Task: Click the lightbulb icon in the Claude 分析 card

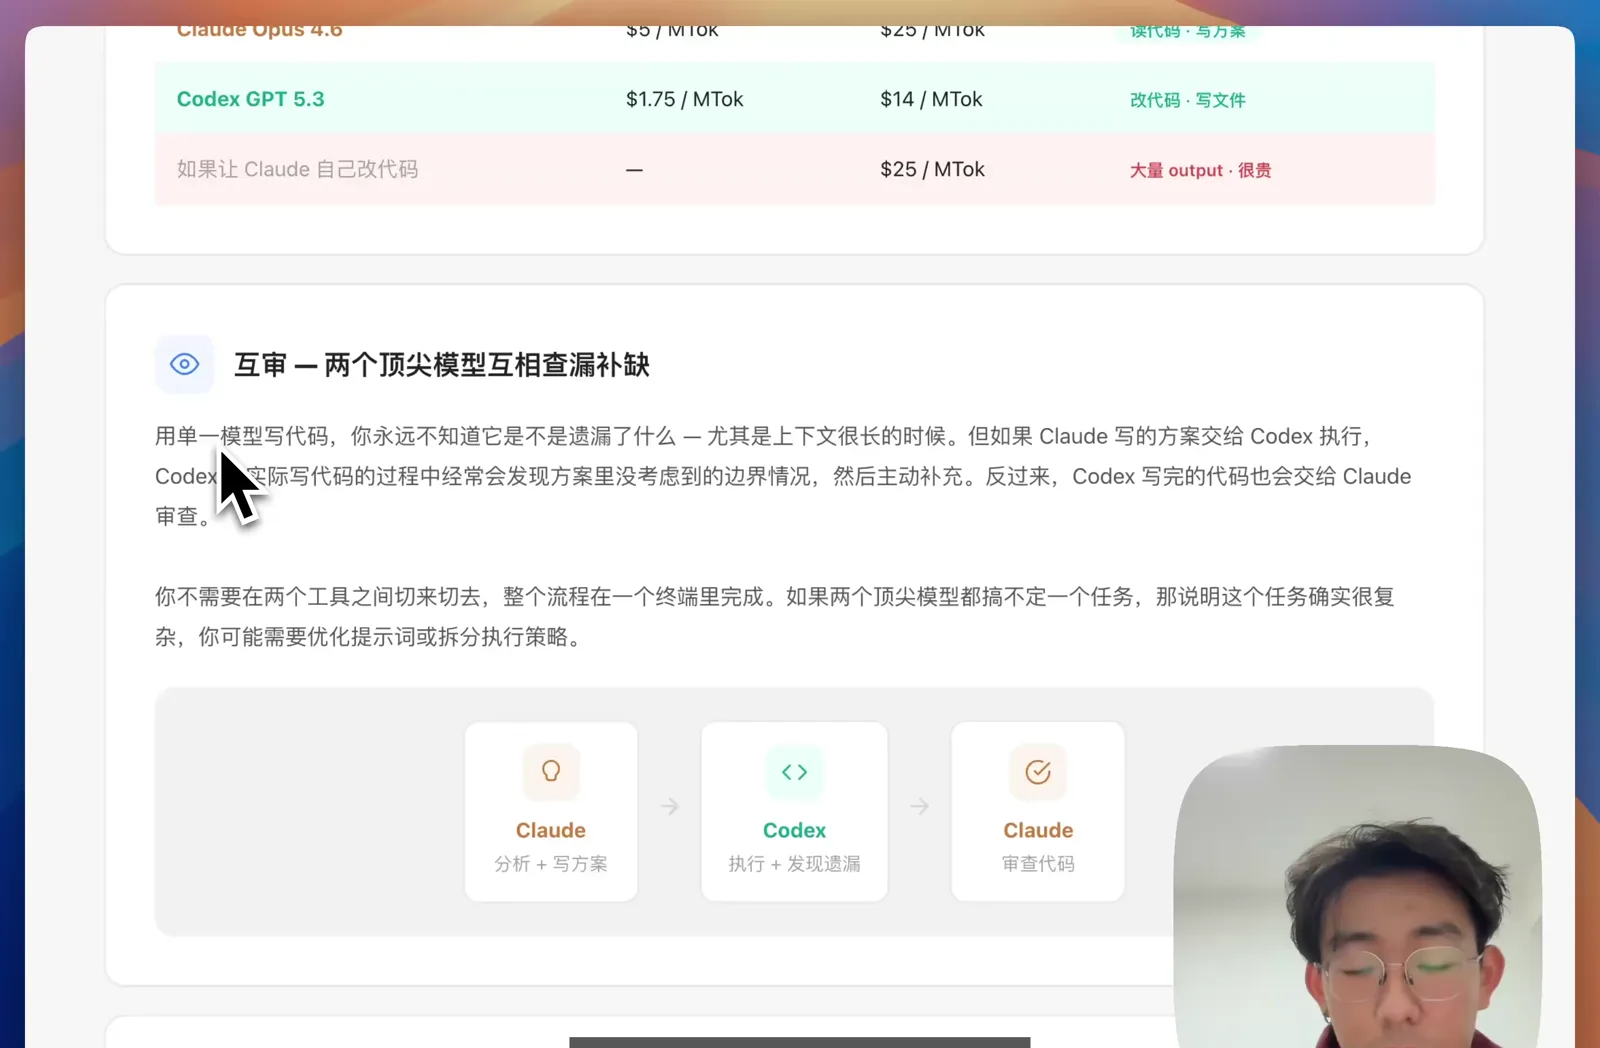Action: 551,771
